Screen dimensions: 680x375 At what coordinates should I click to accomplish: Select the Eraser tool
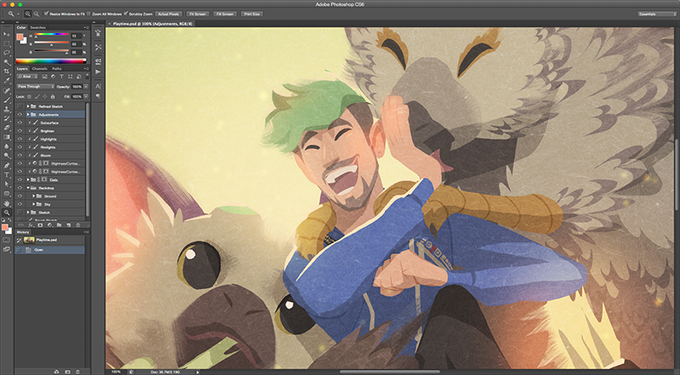tap(7, 128)
